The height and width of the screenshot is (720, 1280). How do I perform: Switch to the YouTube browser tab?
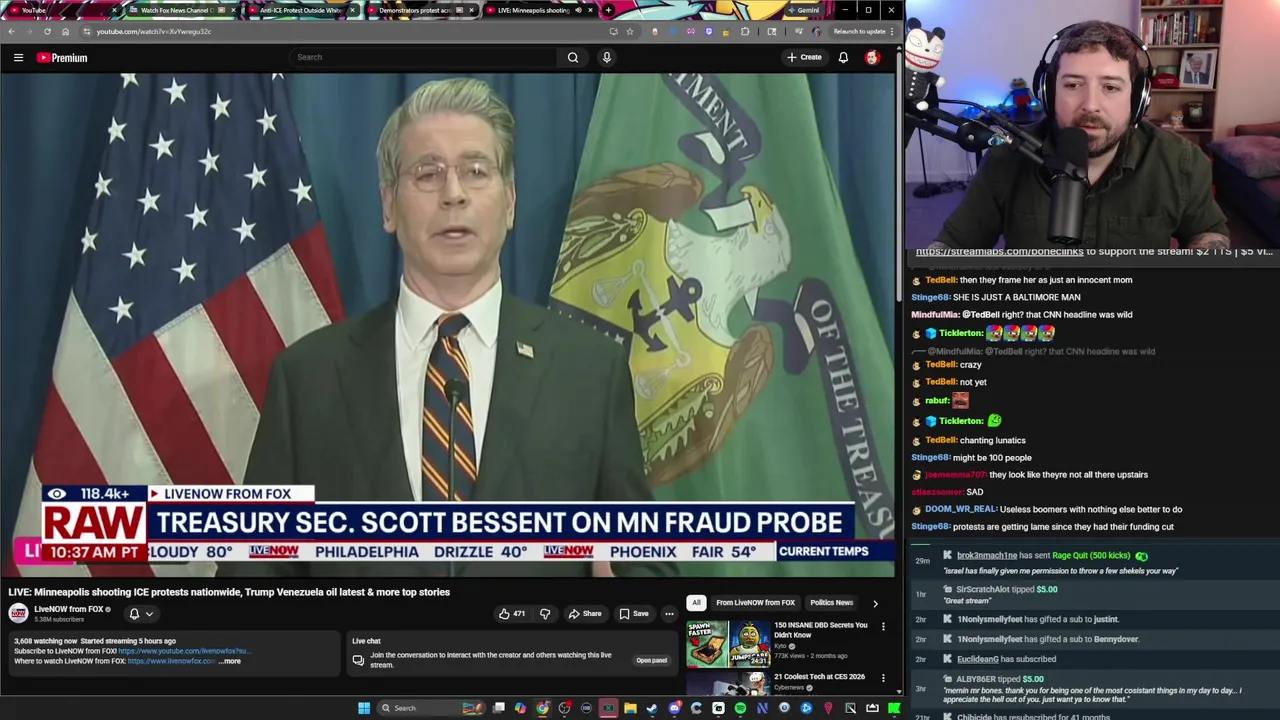point(60,10)
